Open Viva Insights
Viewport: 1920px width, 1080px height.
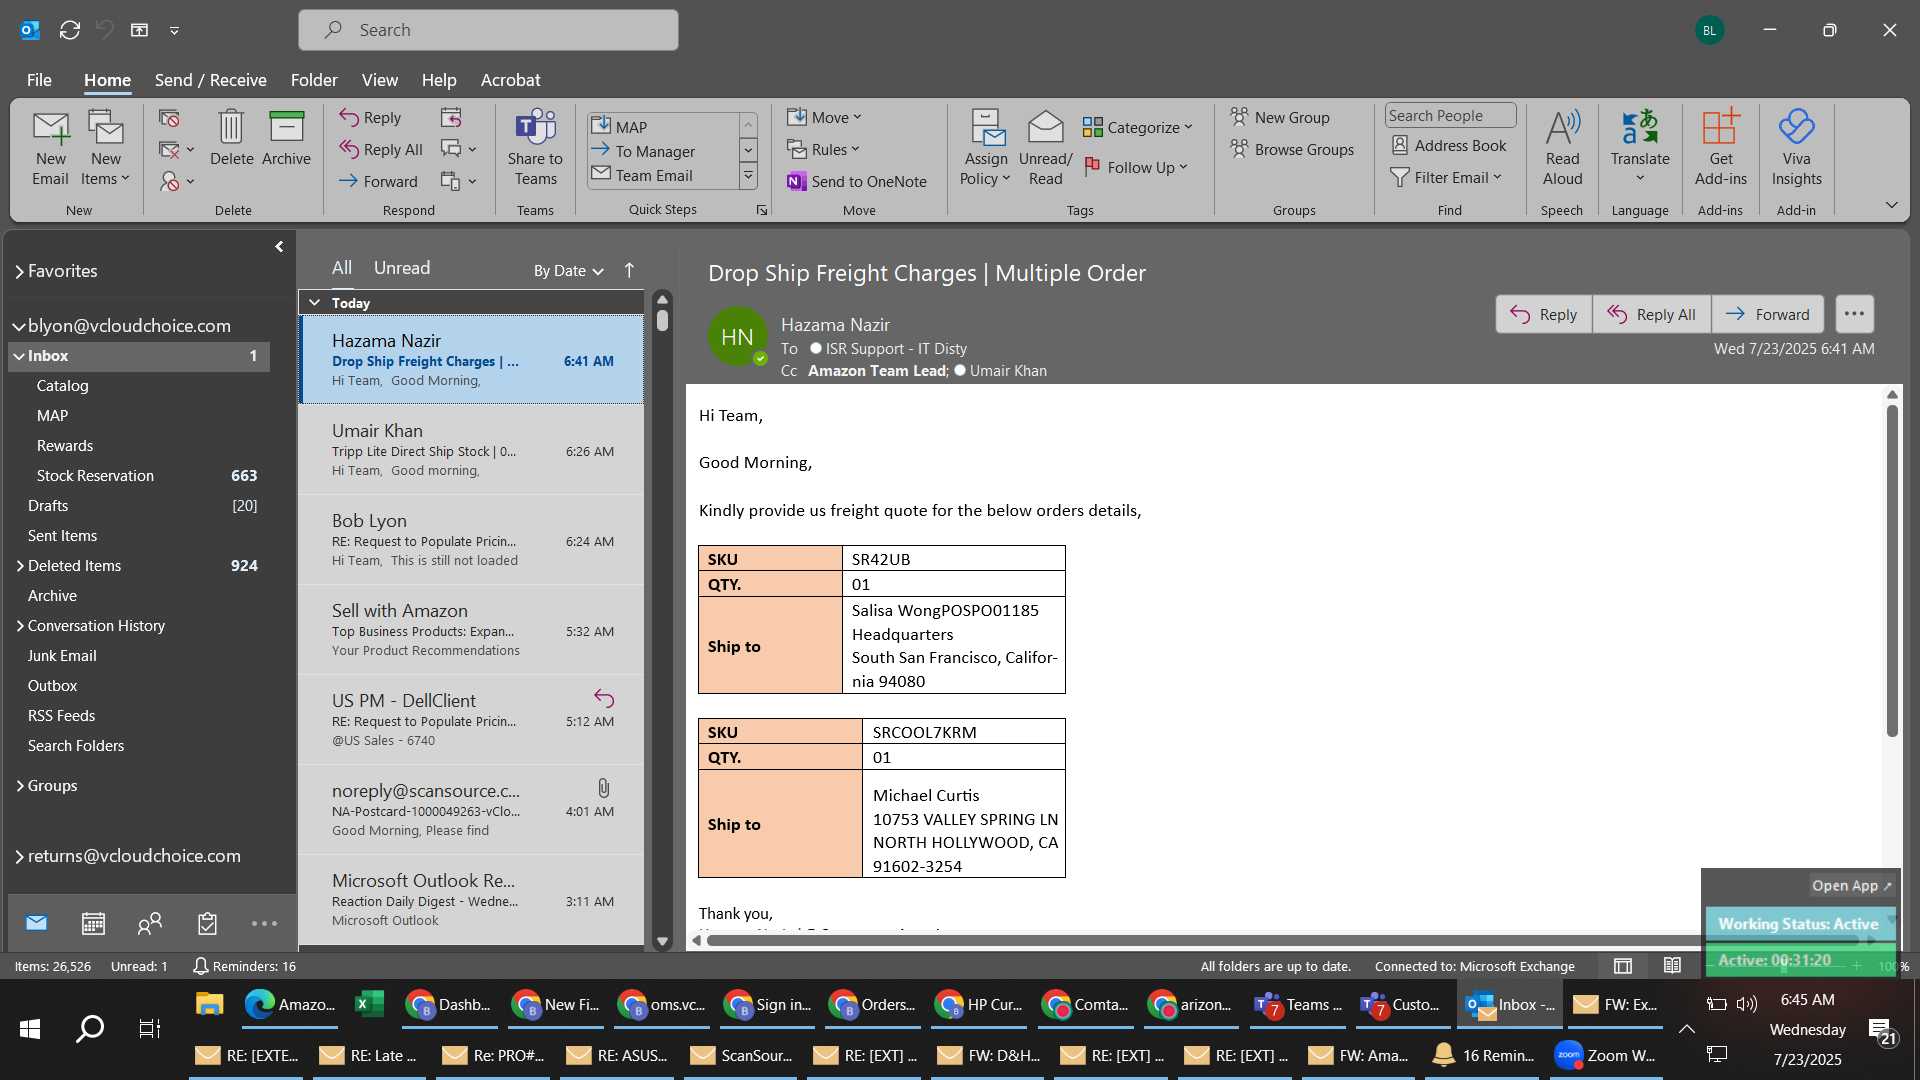click(1796, 148)
